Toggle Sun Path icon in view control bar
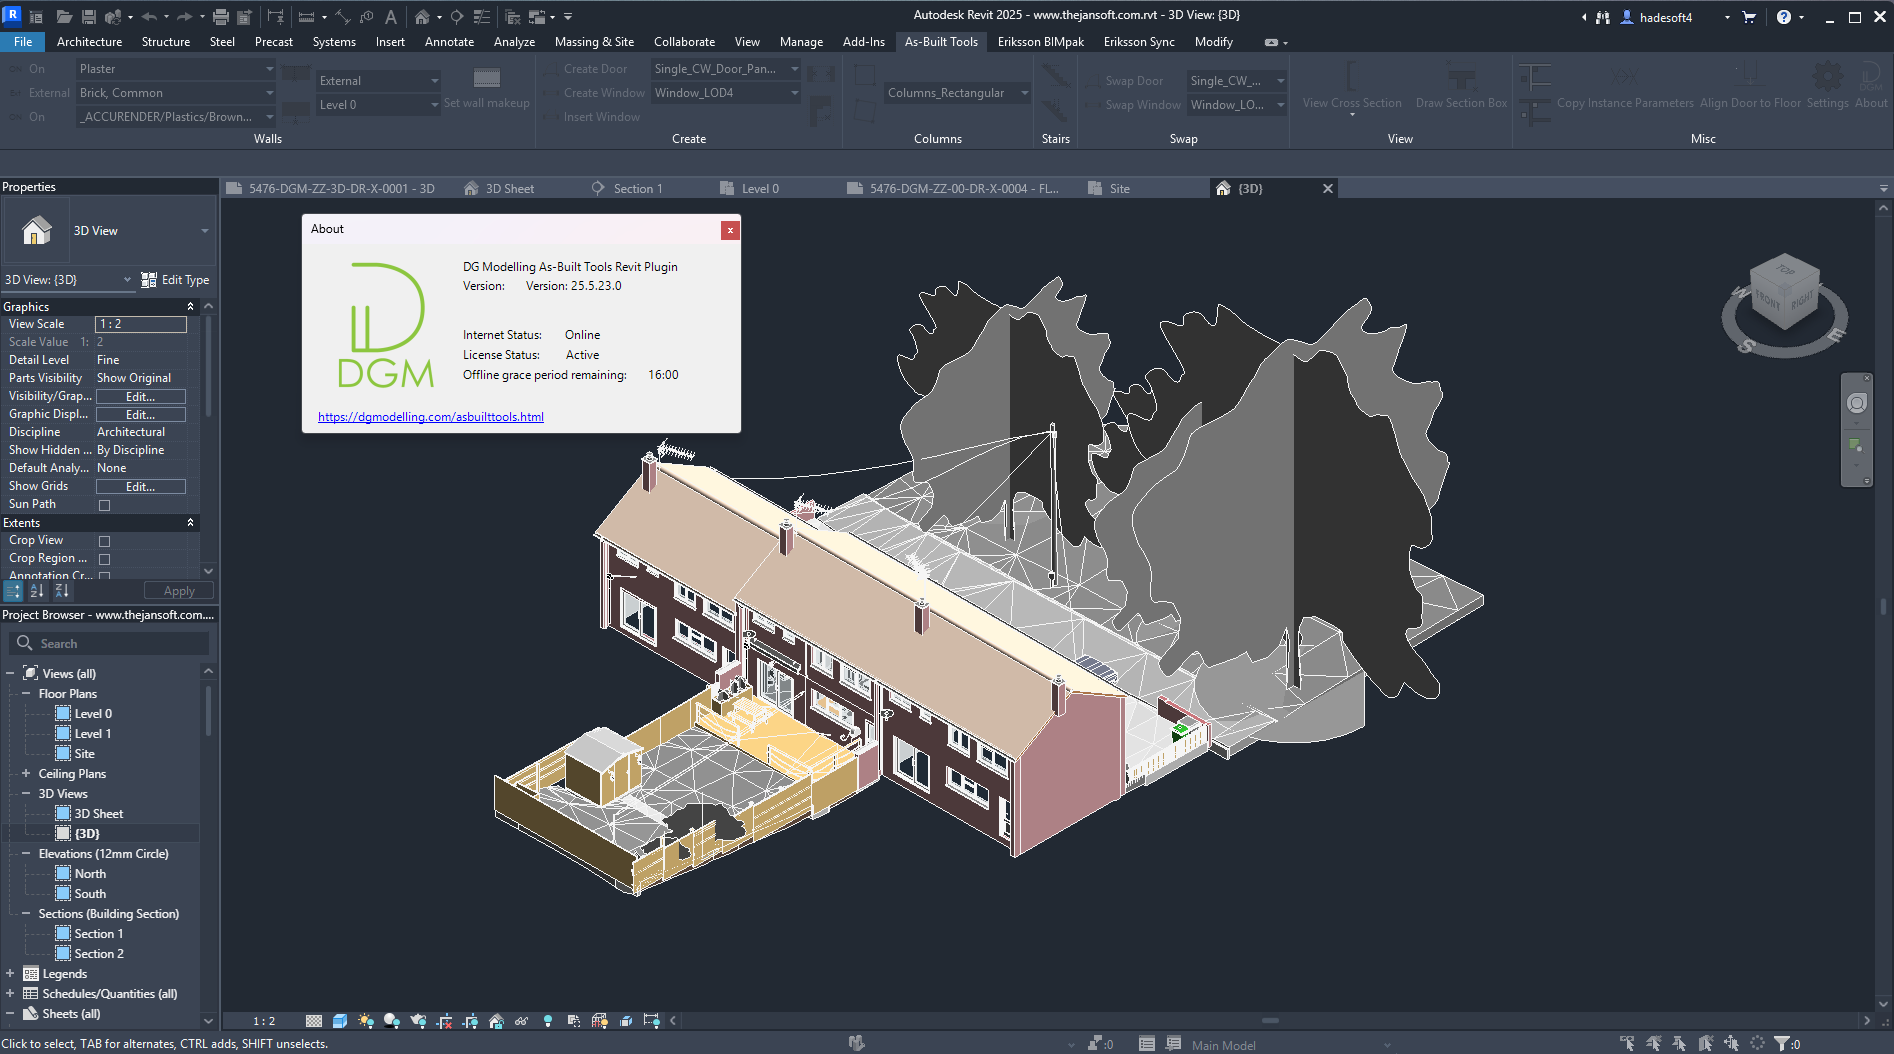Image resolution: width=1894 pixels, height=1054 pixels. [366, 1021]
